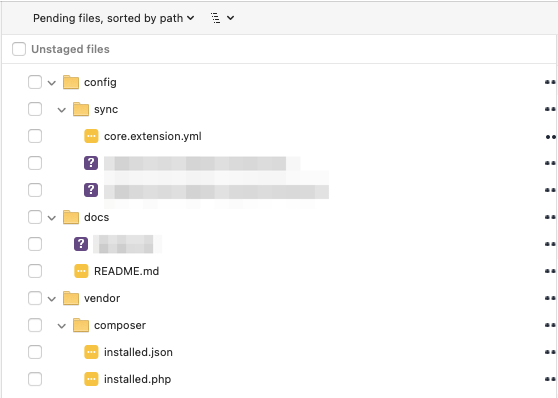This screenshot has width=558, height=398.
Task: Collapse the docs folder
Action: click(52, 218)
